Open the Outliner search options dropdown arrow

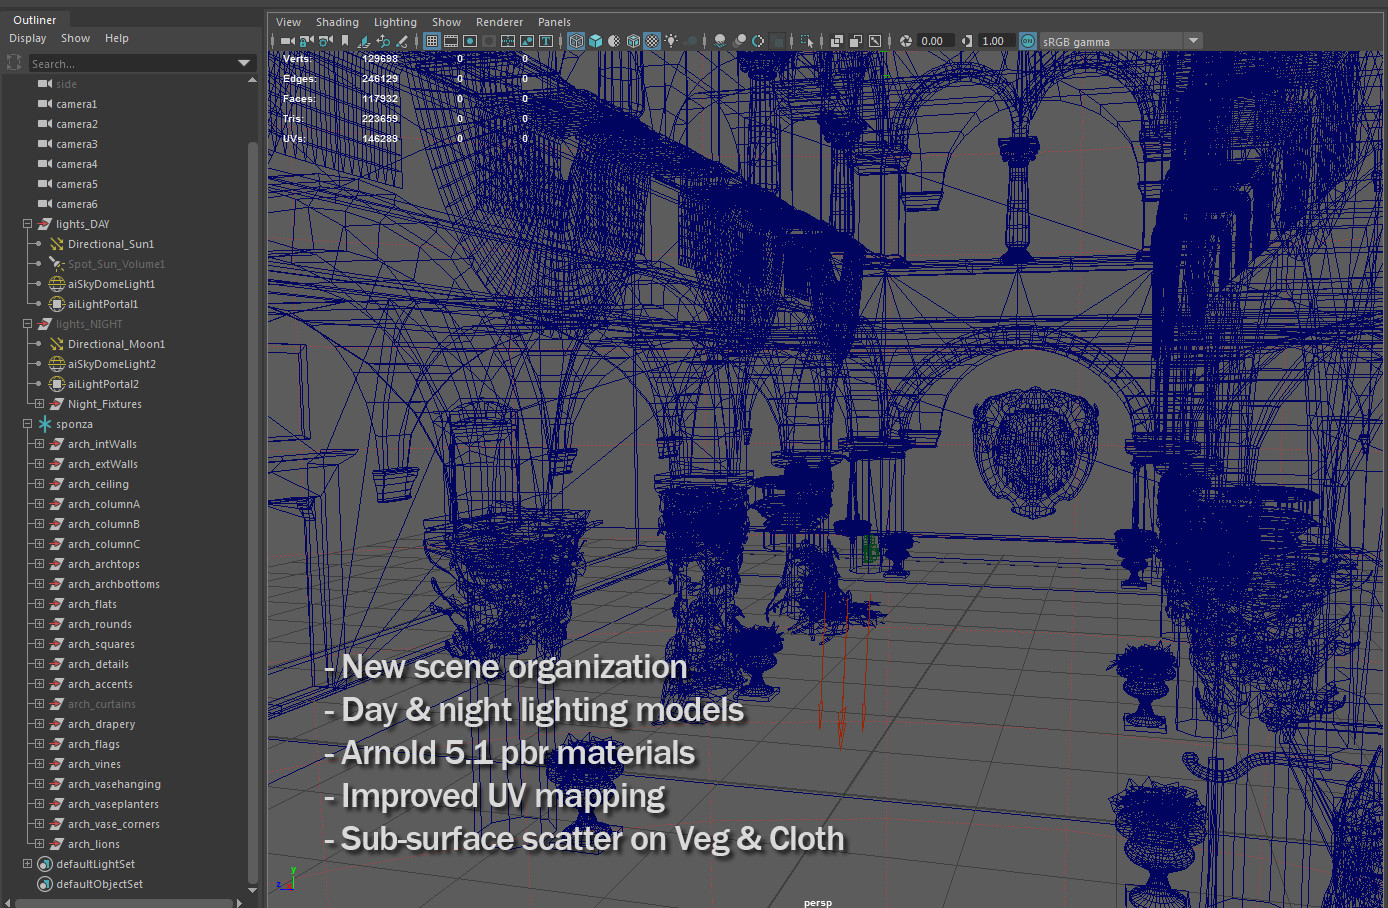(244, 63)
